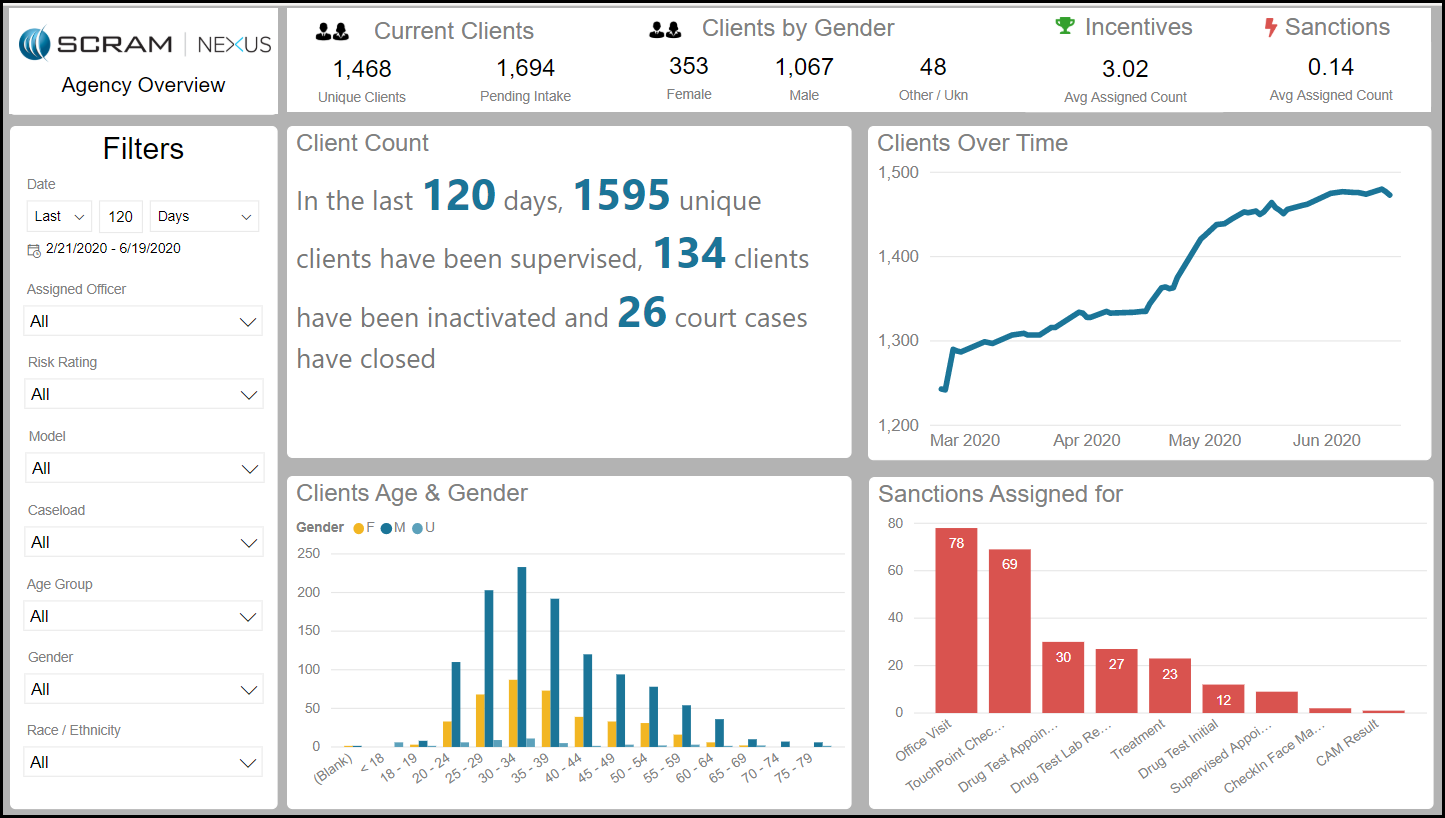Click the Current Clients people icon

tap(332, 32)
